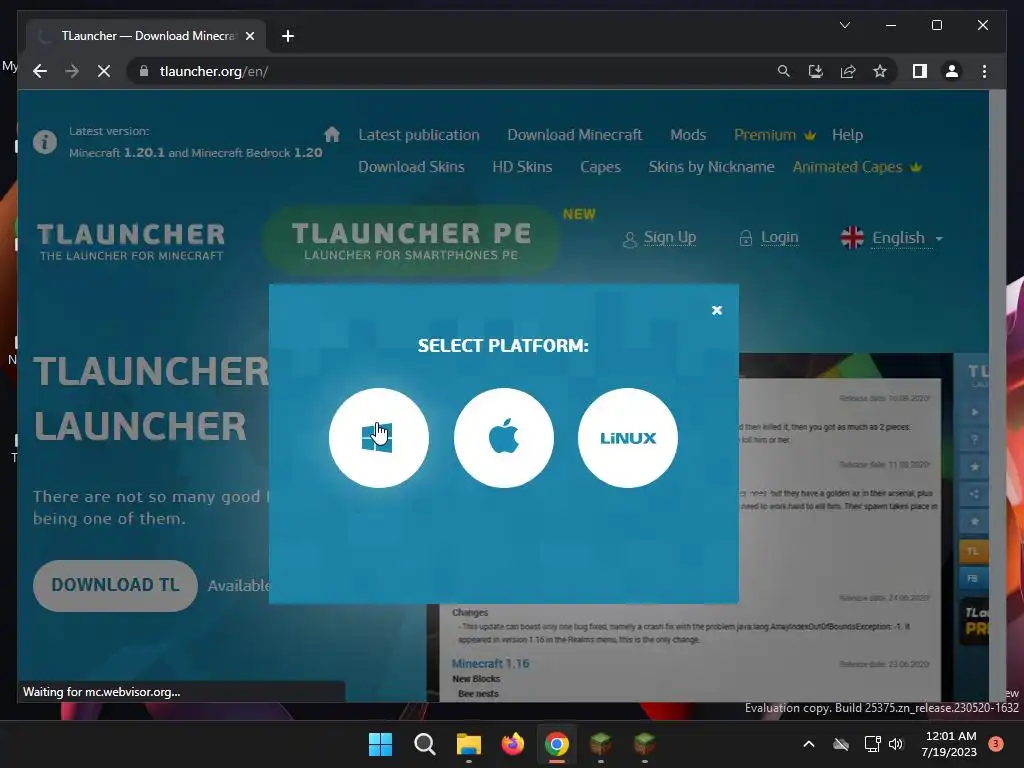Open the Mods menu item
The height and width of the screenshot is (768, 1024).
click(x=688, y=135)
